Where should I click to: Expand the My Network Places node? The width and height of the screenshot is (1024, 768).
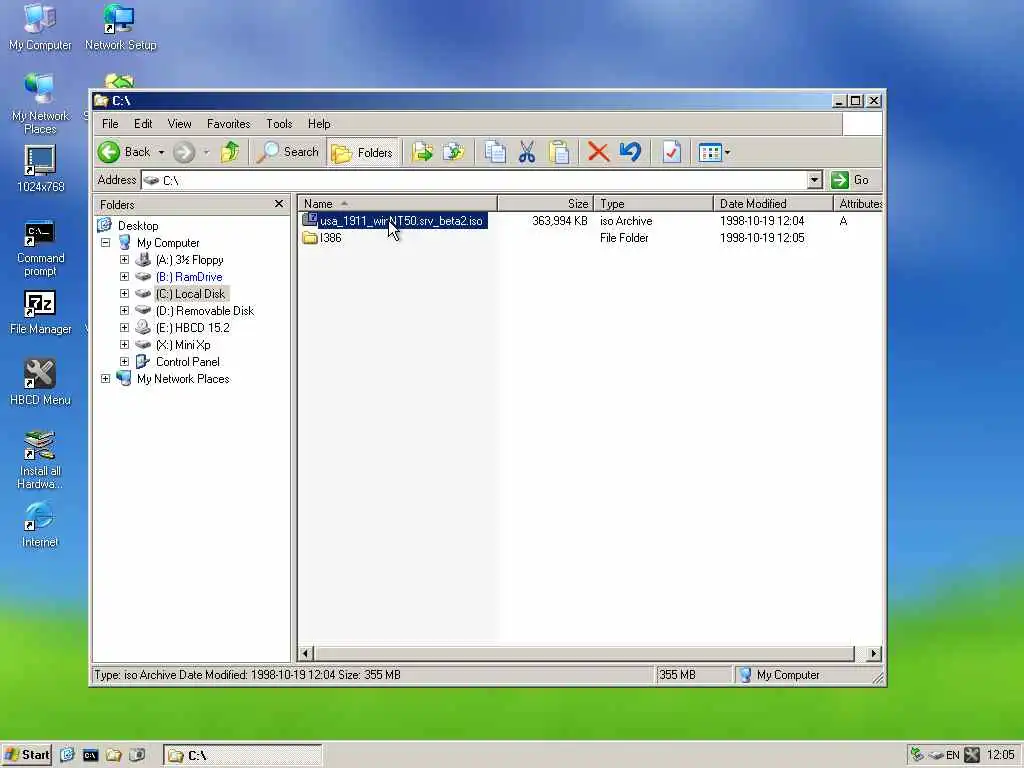point(105,378)
